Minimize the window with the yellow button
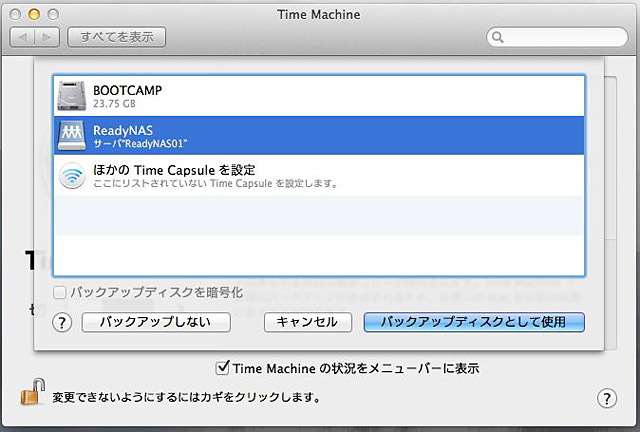The width and height of the screenshot is (640, 432). [x=34, y=15]
